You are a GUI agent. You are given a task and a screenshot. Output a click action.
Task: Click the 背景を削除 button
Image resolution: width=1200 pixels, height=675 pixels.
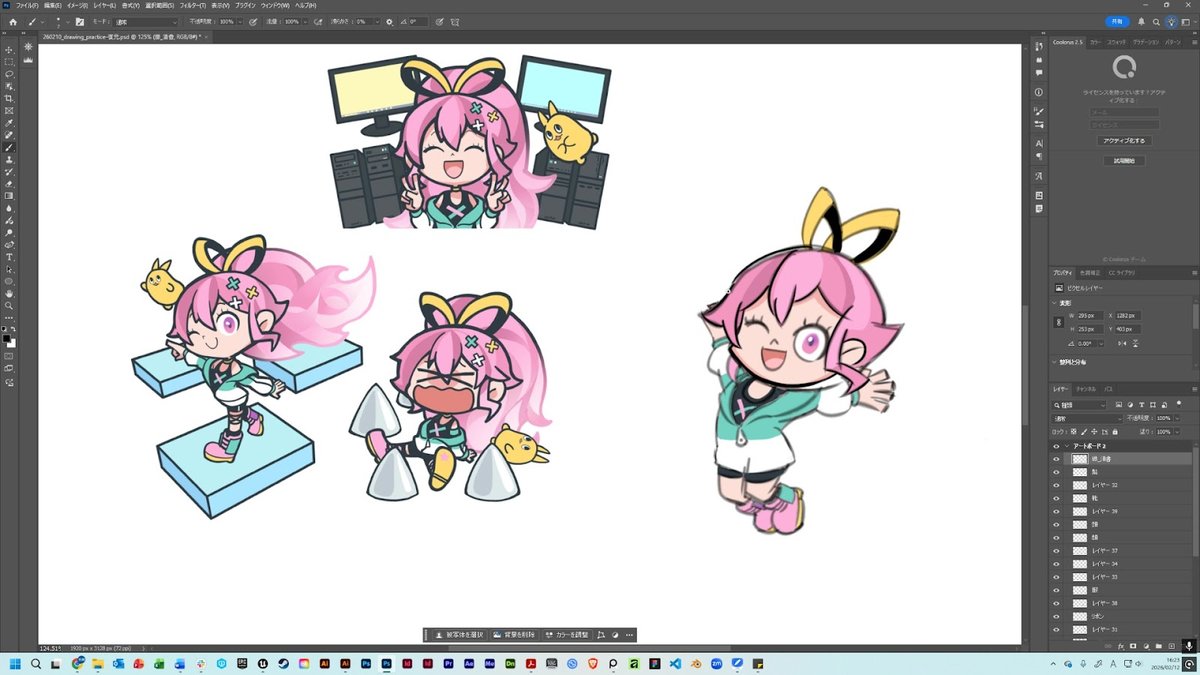point(514,634)
